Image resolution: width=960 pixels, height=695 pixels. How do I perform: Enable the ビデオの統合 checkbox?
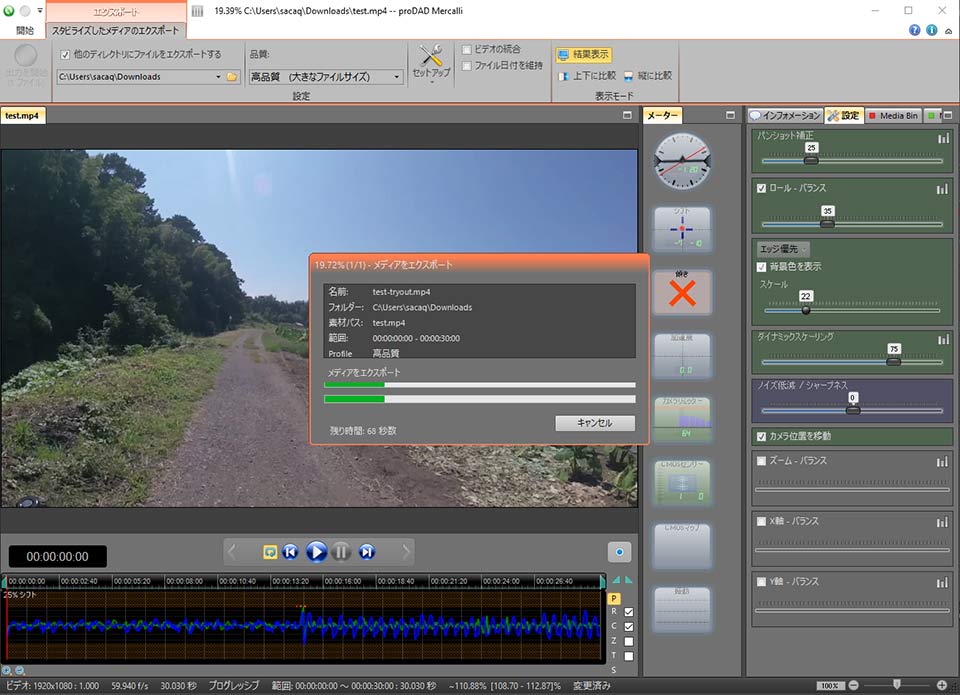(x=467, y=50)
